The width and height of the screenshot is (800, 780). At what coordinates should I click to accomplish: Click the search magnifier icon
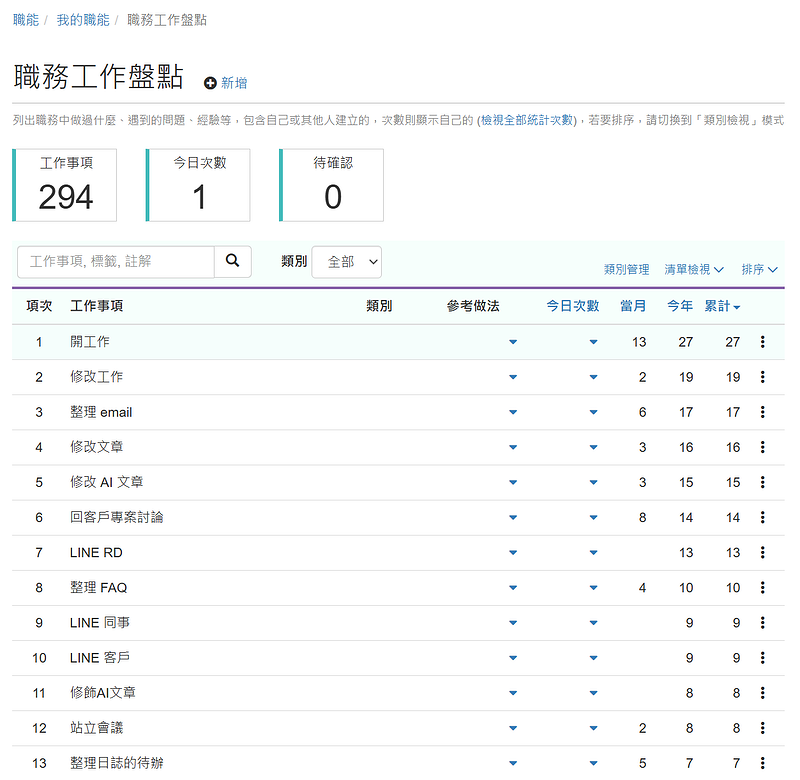click(233, 261)
